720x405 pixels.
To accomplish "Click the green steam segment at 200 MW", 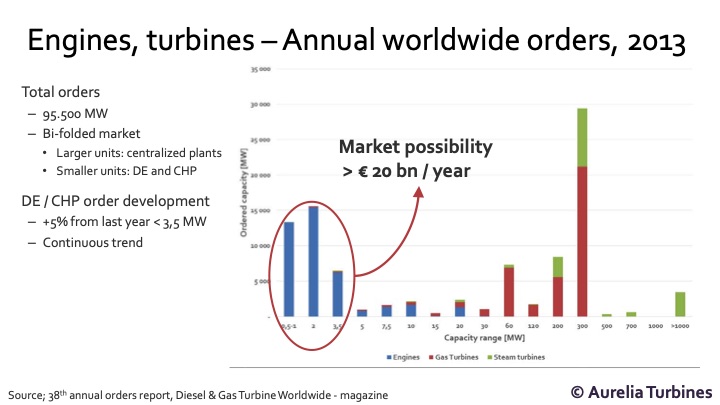I will pos(557,267).
